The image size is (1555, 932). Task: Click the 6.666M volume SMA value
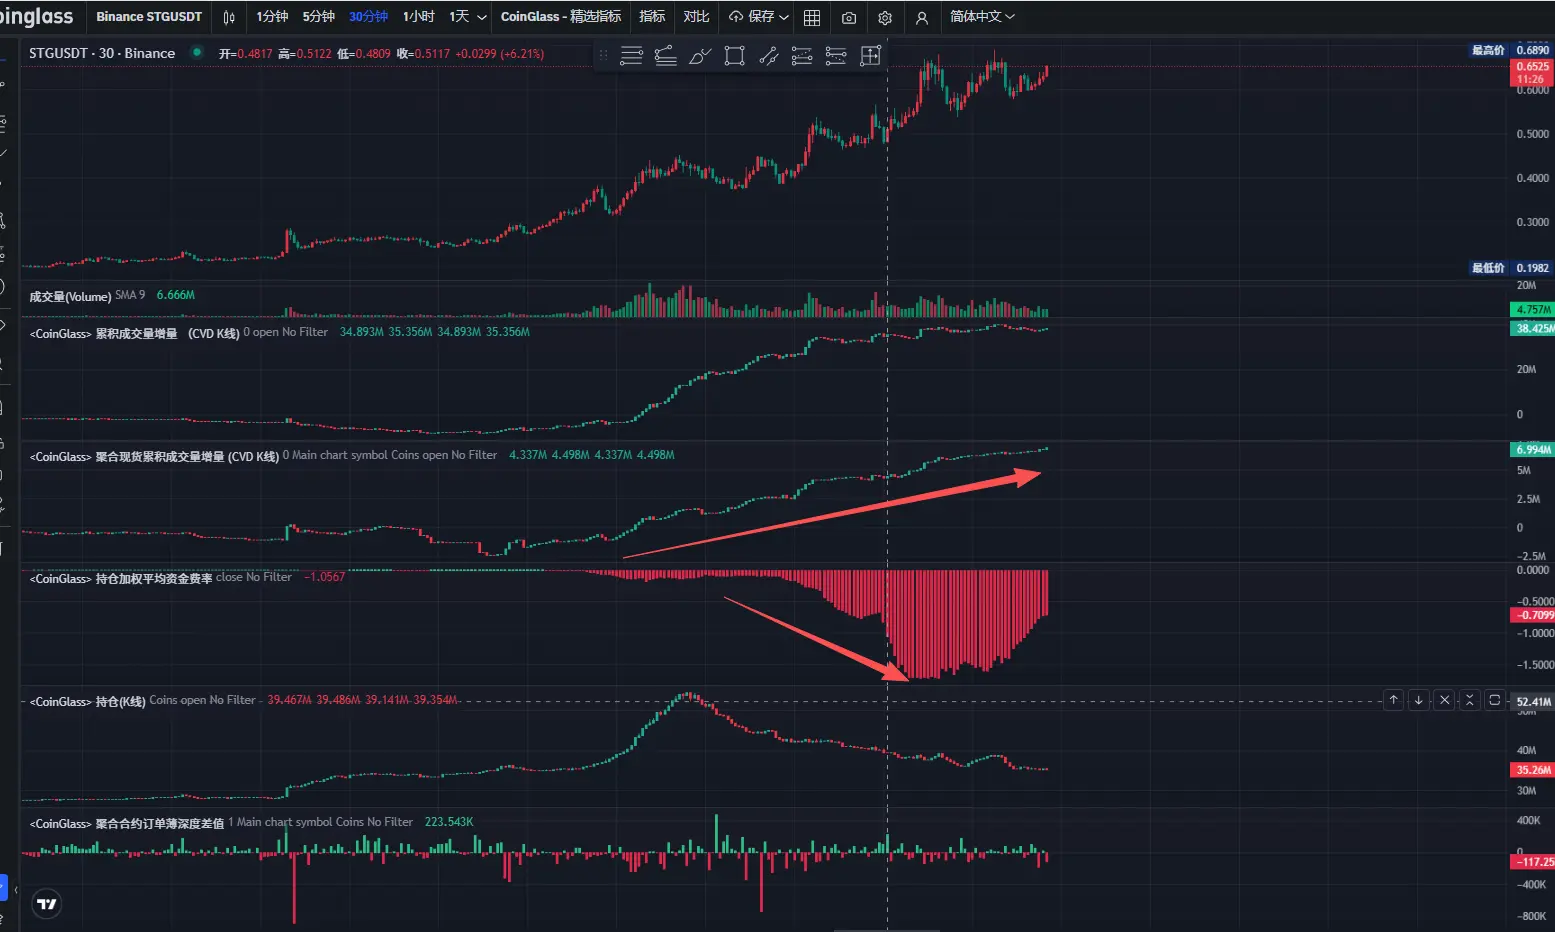(176, 295)
